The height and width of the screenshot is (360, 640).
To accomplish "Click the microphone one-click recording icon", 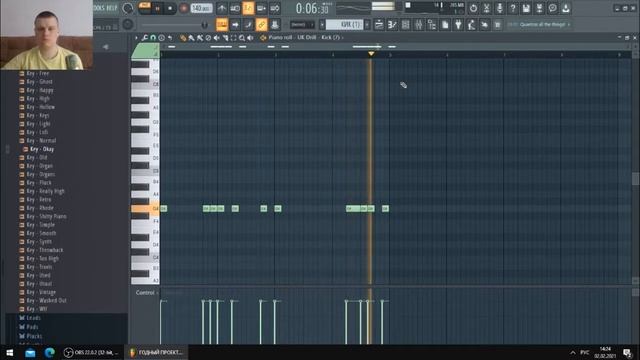I will click(500, 8).
